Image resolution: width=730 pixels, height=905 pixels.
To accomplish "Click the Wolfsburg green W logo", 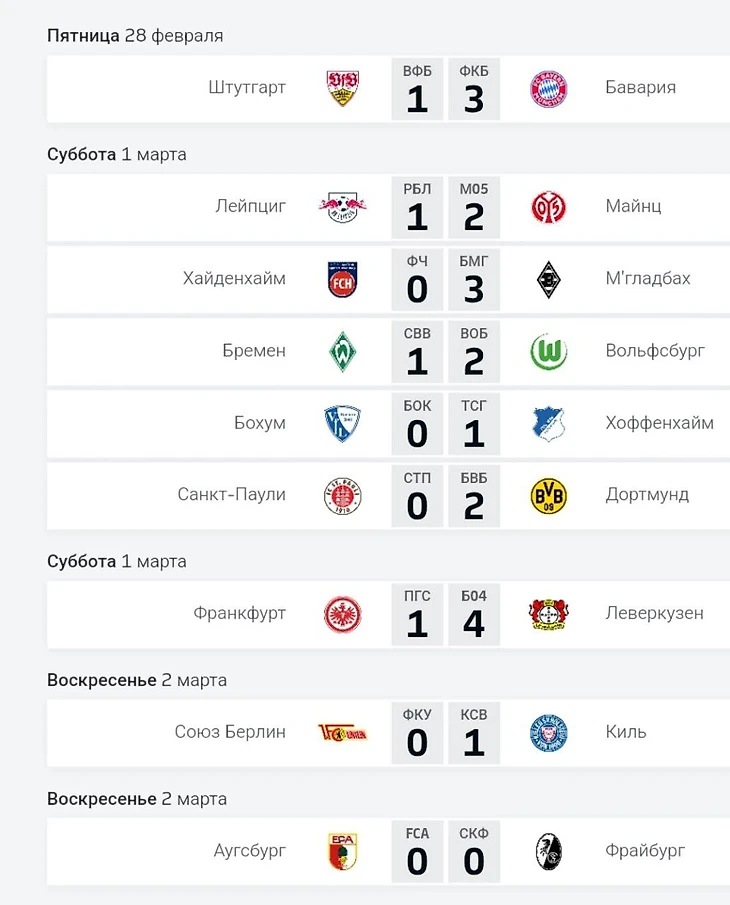I will [x=548, y=351].
